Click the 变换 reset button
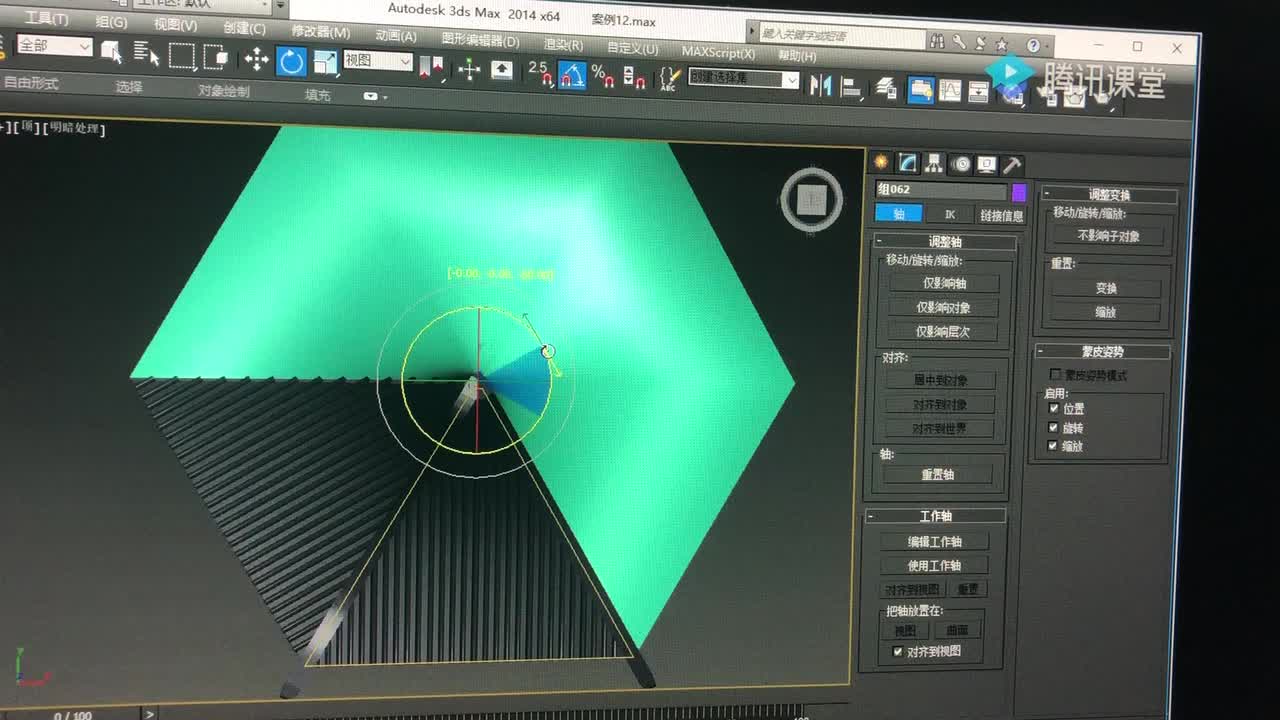The image size is (1280, 720). click(x=1105, y=288)
